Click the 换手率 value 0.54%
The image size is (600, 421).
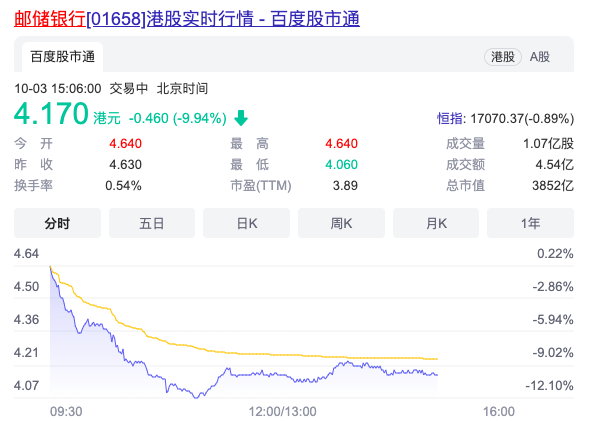point(123,186)
